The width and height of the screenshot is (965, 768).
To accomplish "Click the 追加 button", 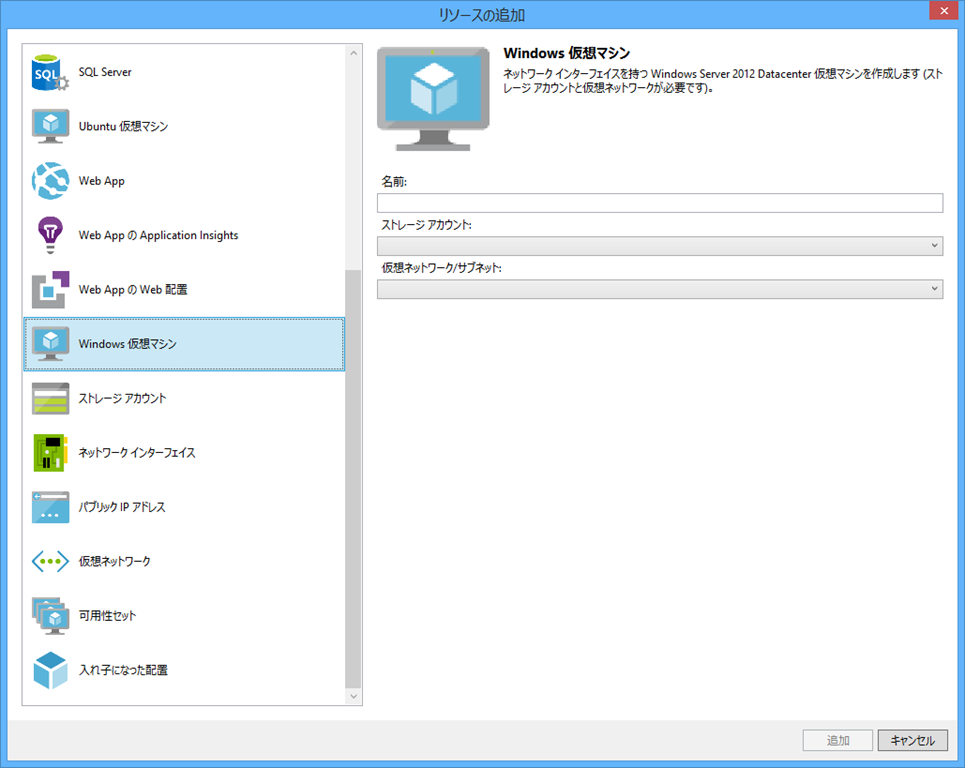I will tap(838, 740).
